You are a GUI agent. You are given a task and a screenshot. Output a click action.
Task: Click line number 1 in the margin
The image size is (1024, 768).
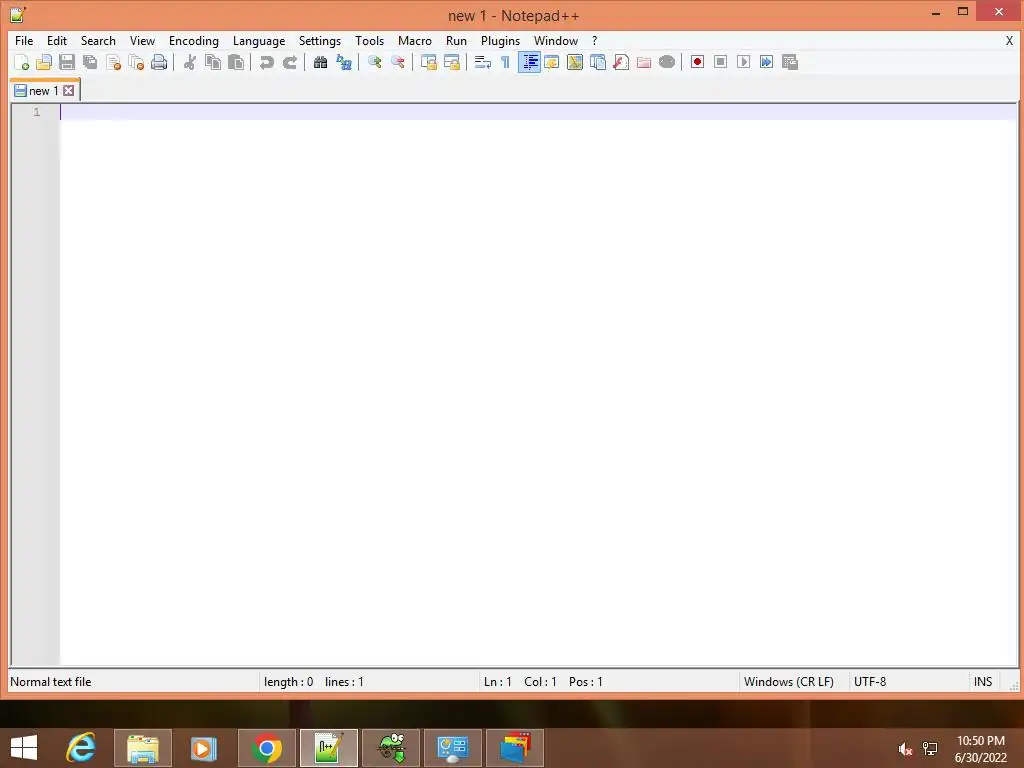click(x=37, y=112)
